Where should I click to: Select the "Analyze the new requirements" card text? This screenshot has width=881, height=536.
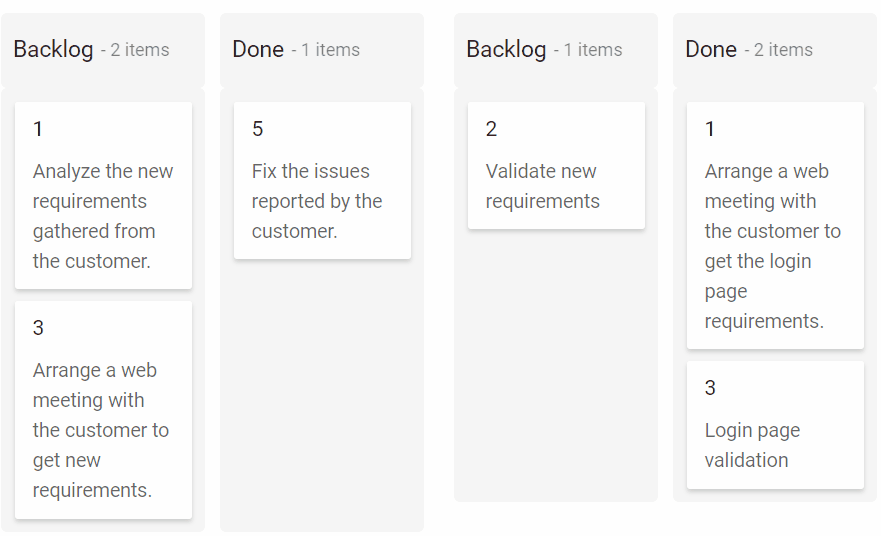tap(103, 216)
